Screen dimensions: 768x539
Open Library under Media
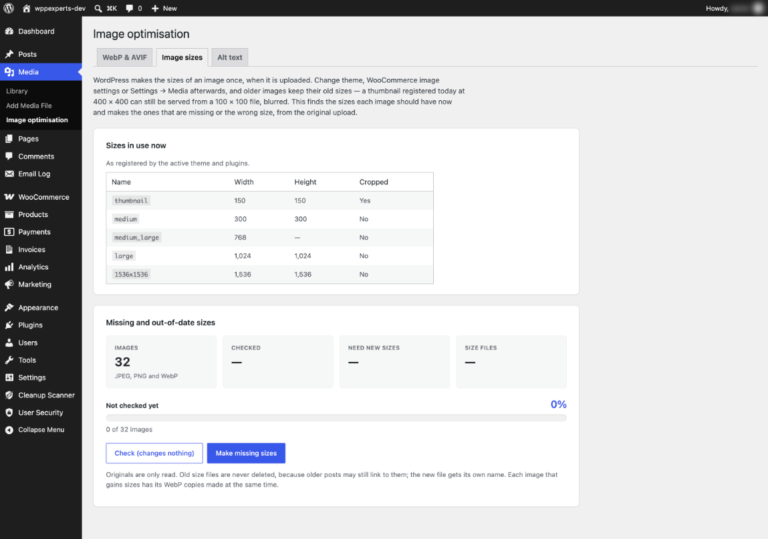[x=17, y=91]
